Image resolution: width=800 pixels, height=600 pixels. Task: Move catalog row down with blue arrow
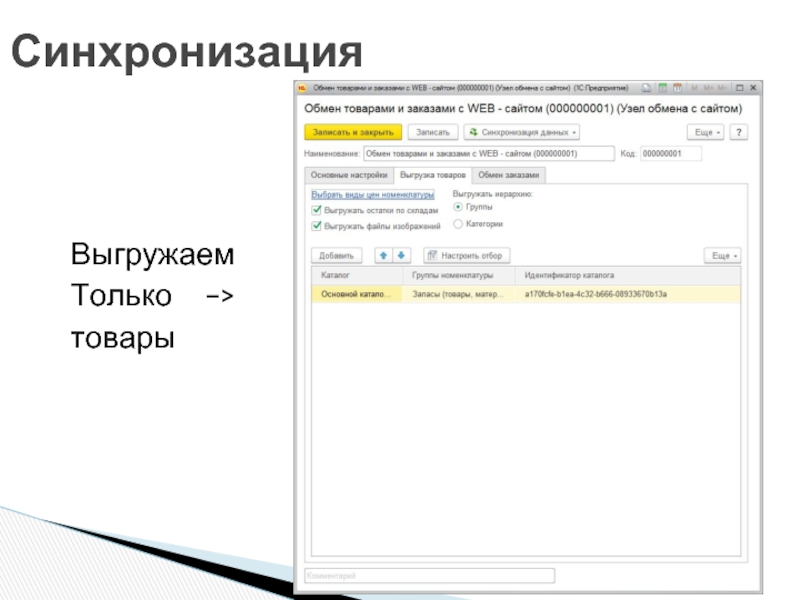(402, 255)
